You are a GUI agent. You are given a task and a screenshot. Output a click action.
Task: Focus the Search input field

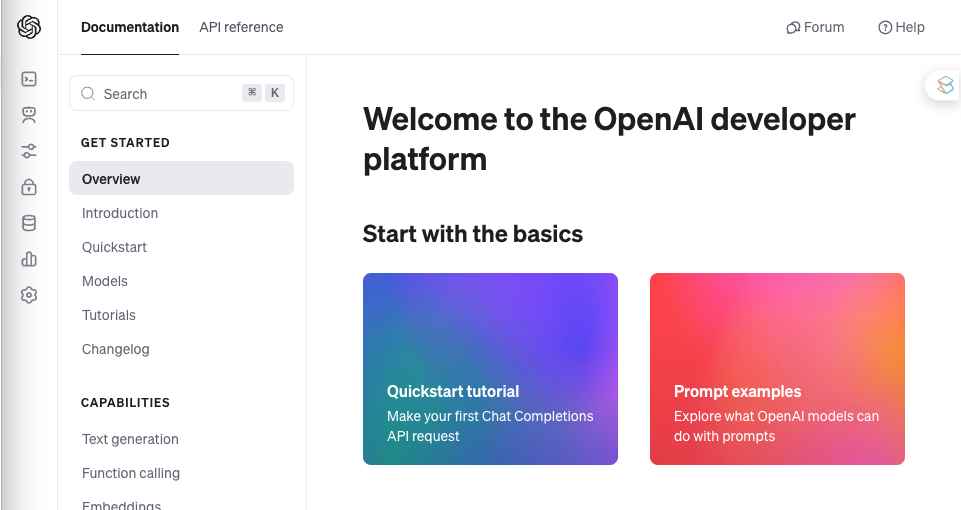181,93
